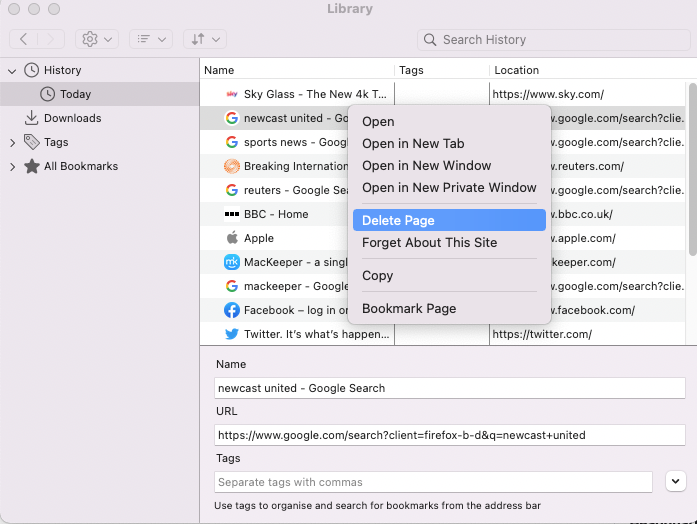This screenshot has width=697, height=524.
Task: Choose Open in New Private Window
Action: (449, 188)
